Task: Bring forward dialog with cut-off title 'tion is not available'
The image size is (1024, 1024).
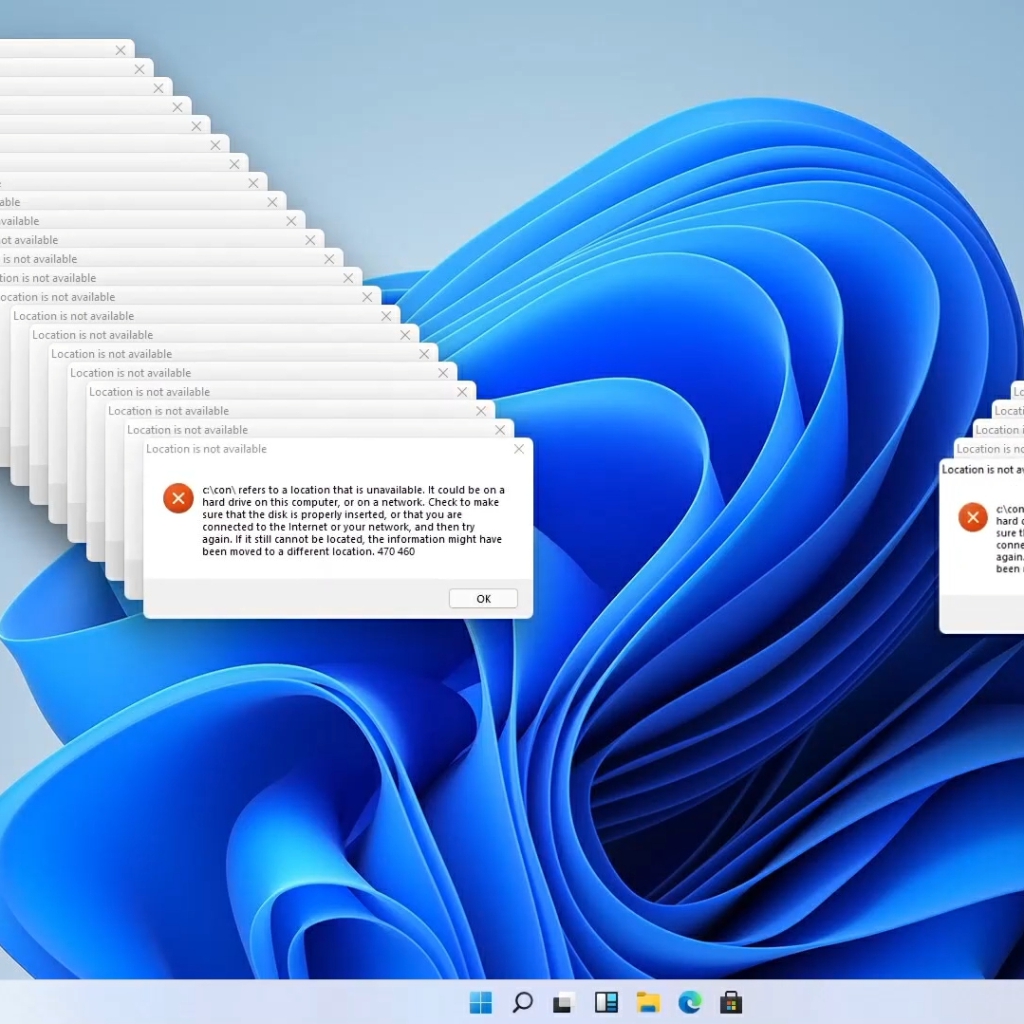Action: [48, 278]
